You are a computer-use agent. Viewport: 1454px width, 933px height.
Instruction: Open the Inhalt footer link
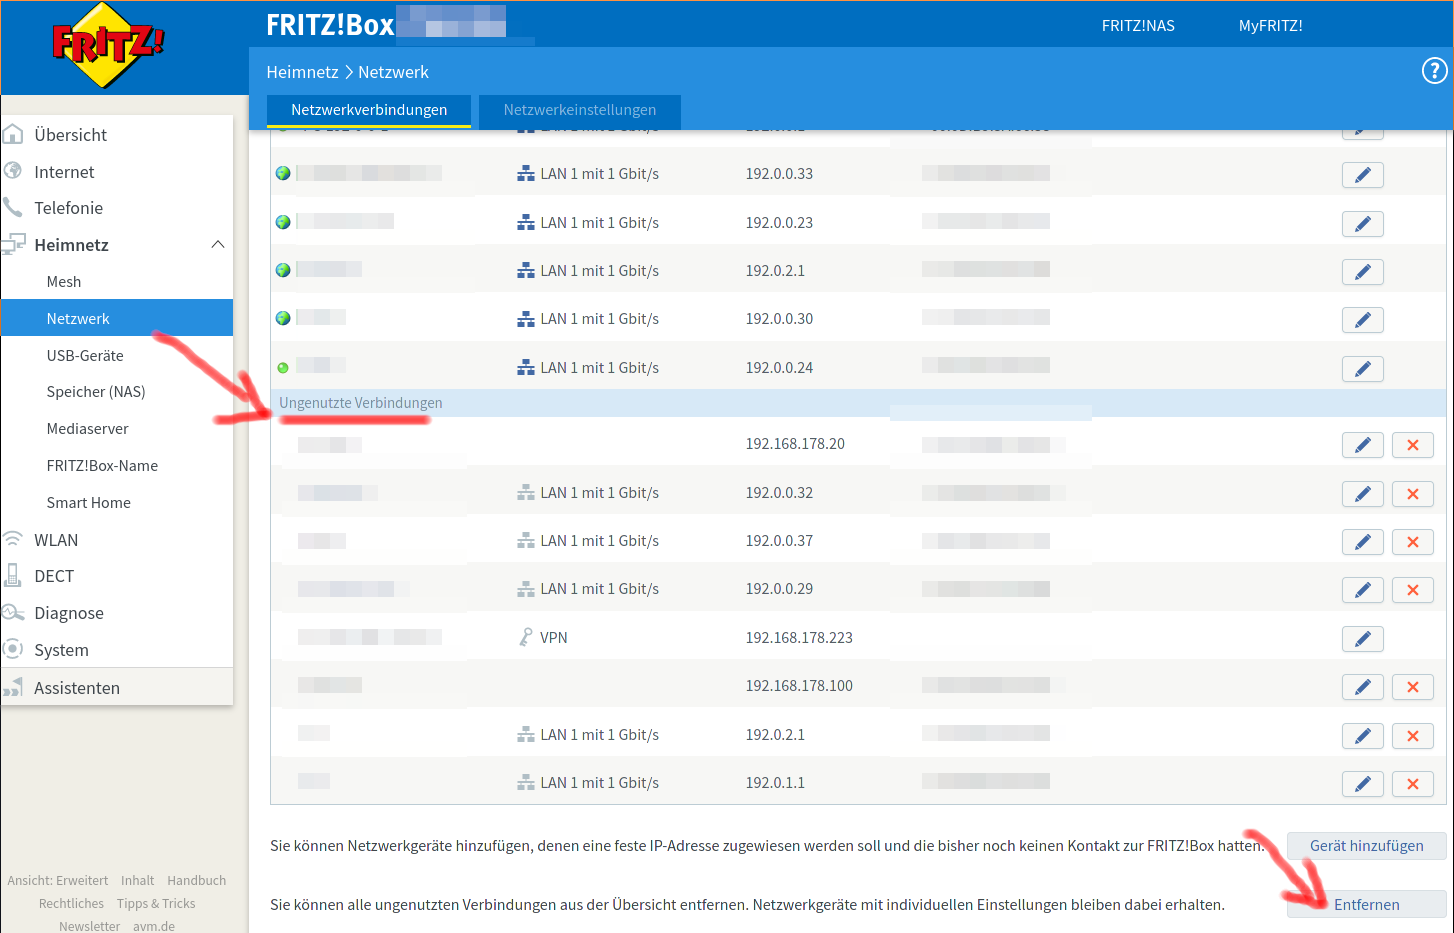tap(137, 881)
